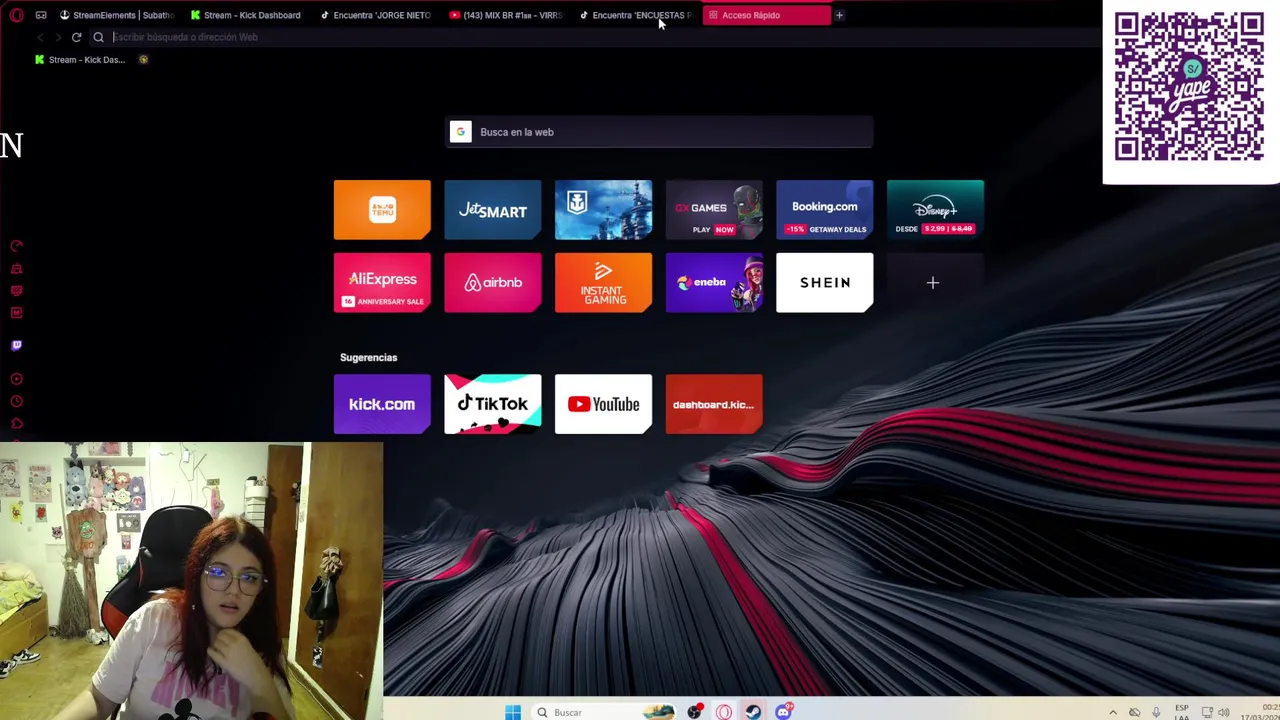Open the ESP LAA language switcher

click(1182, 713)
